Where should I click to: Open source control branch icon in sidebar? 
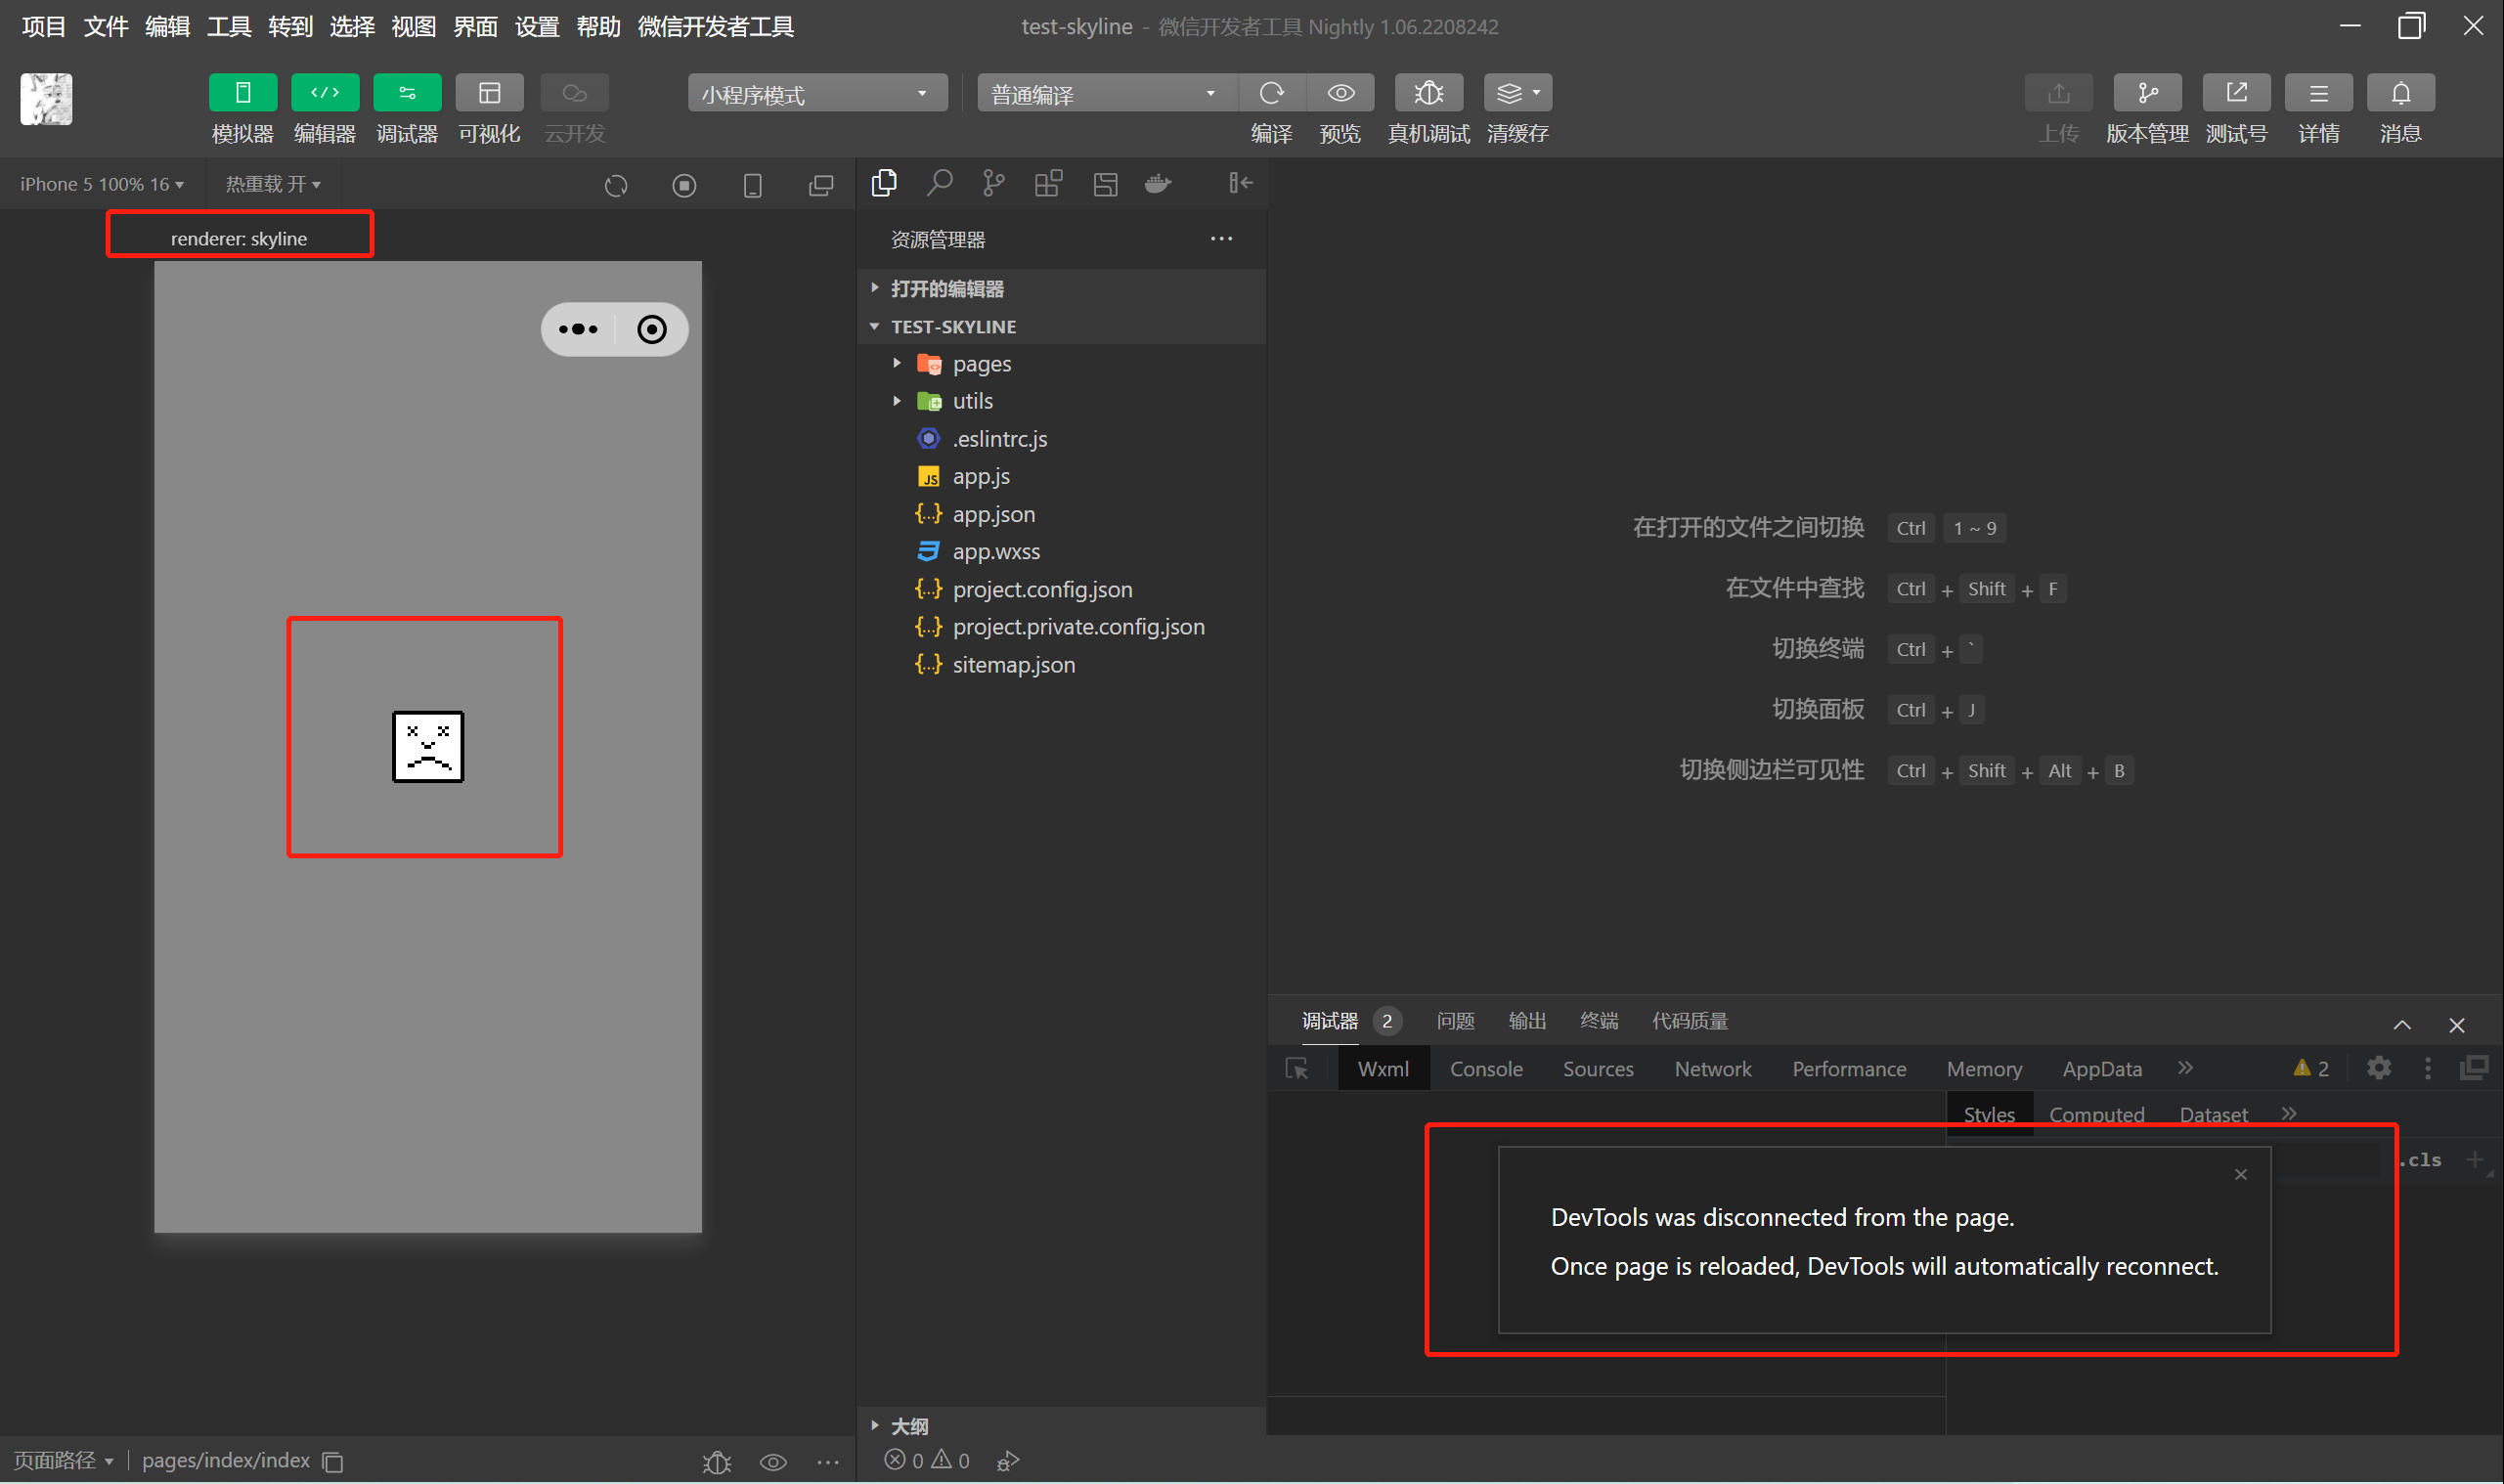993,183
